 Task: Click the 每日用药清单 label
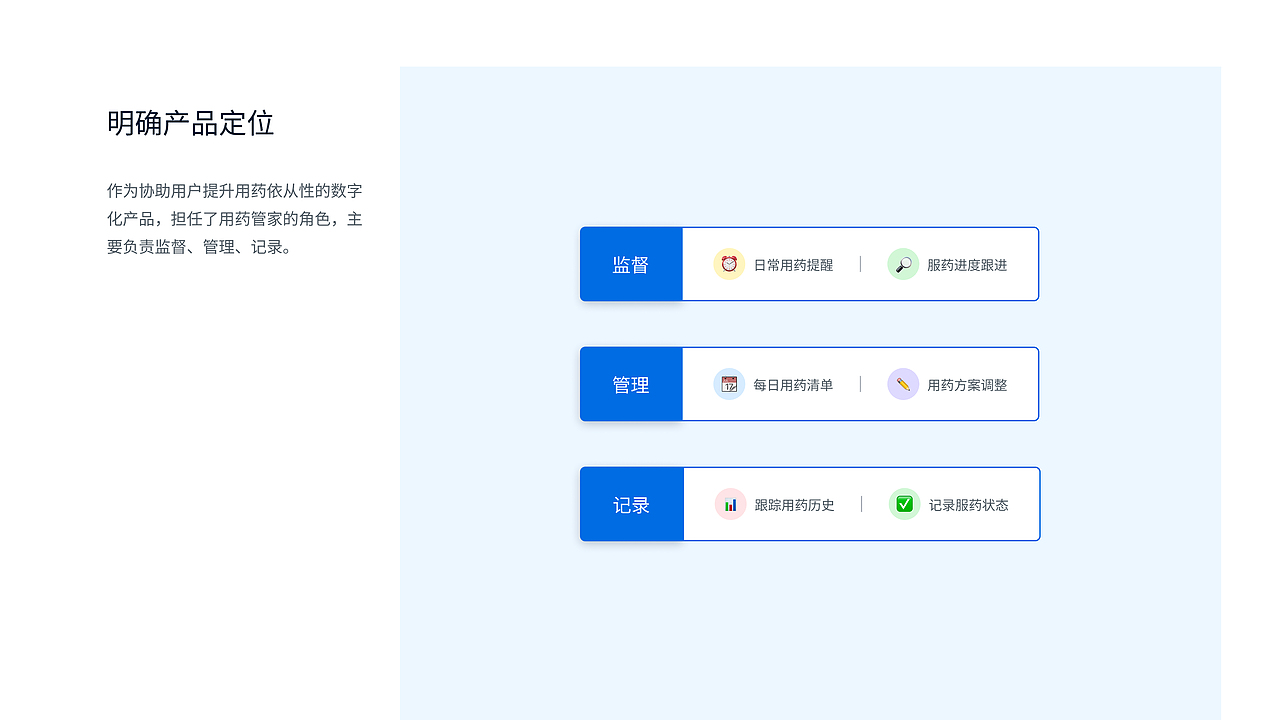point(793,385)
